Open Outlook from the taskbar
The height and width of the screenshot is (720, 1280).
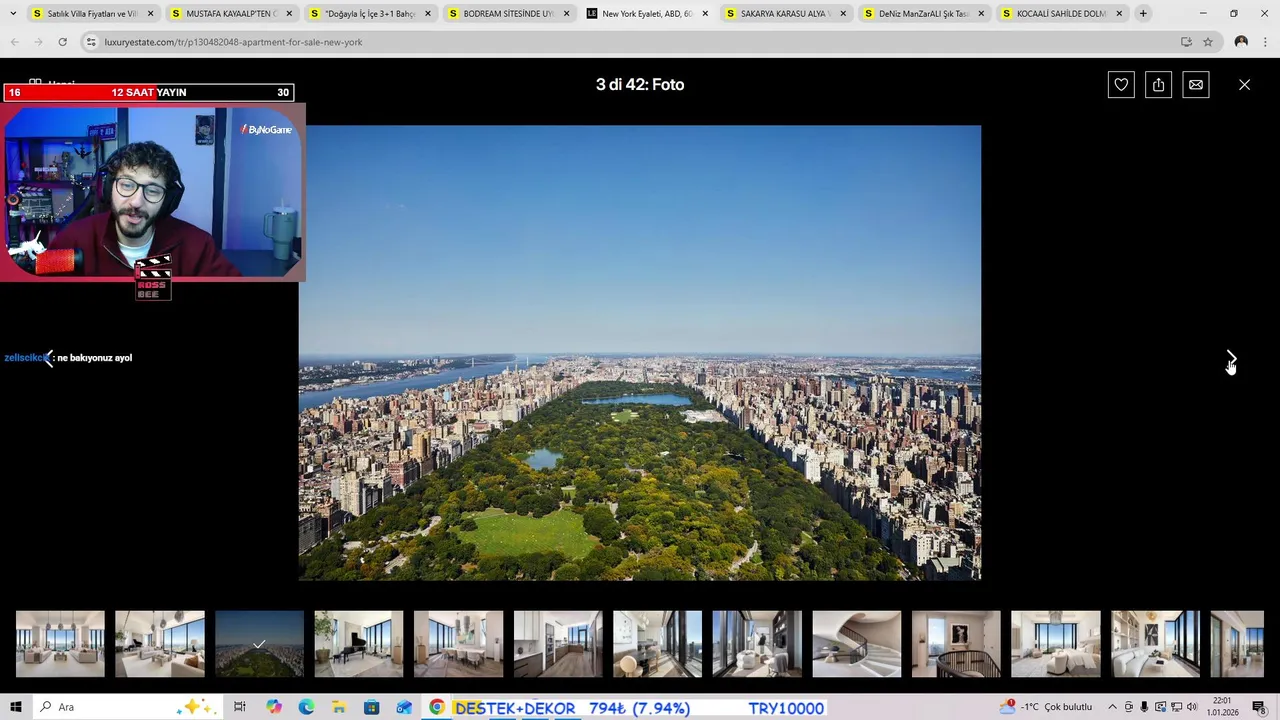pos(404,707)
